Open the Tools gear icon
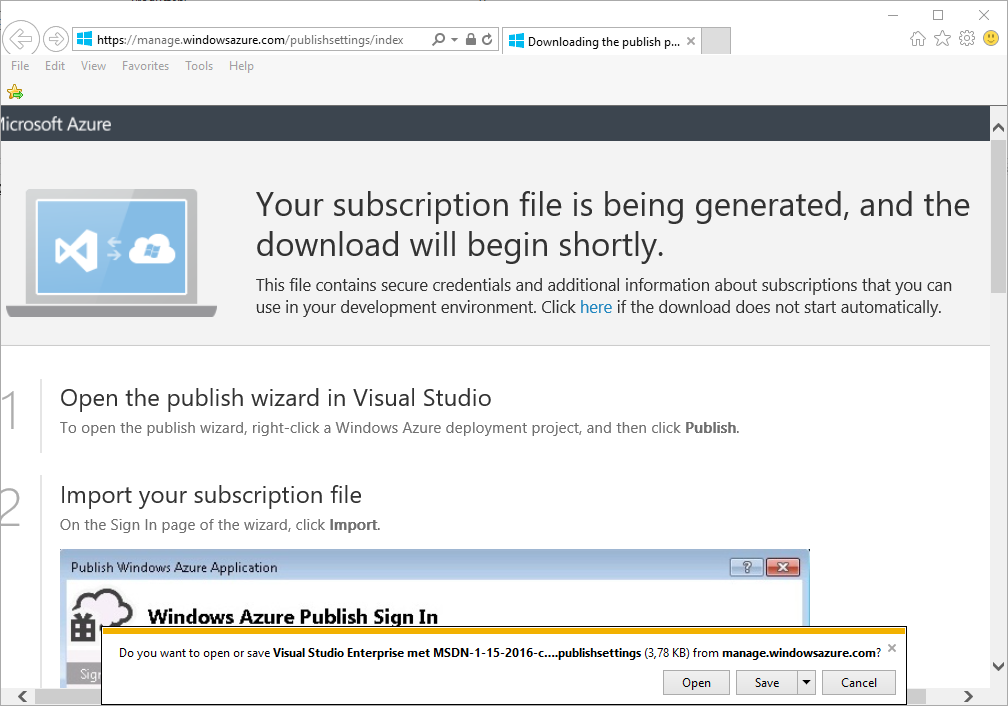1008x706 pixels. click(x=967, y=39)
